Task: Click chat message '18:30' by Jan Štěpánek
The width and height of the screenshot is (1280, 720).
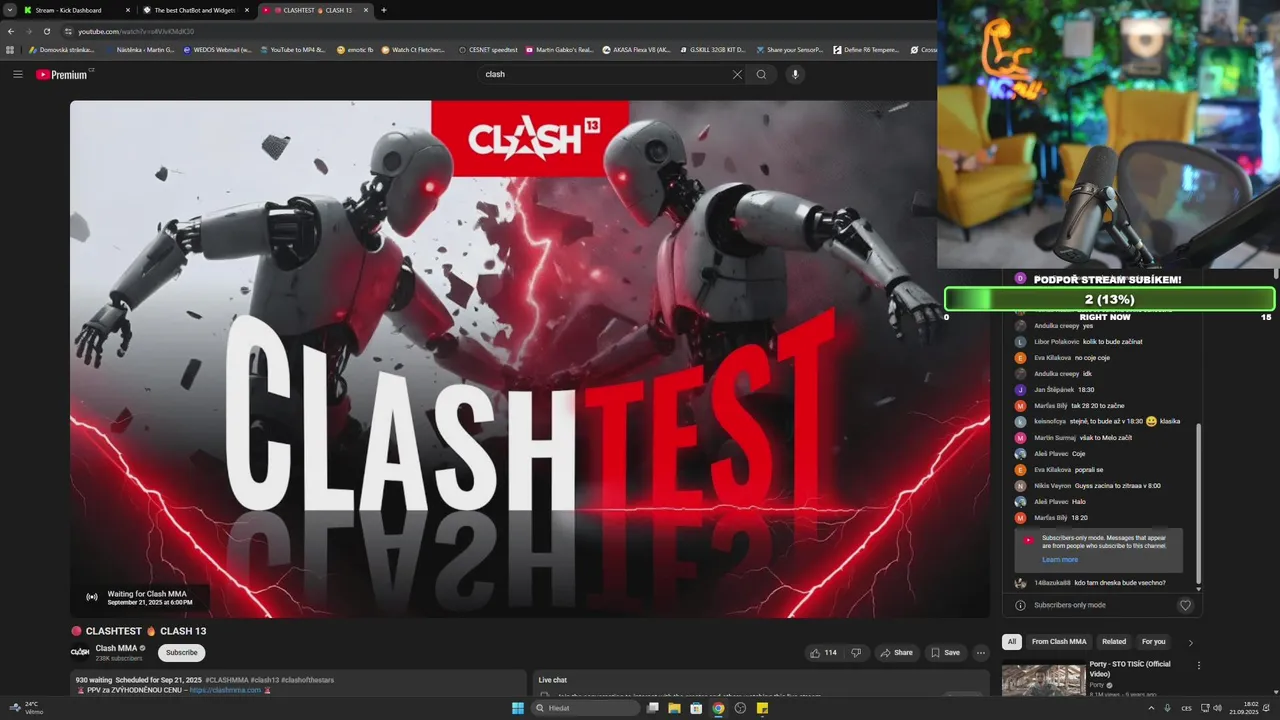Action: pyautogui.click(x=1087, y=389)
